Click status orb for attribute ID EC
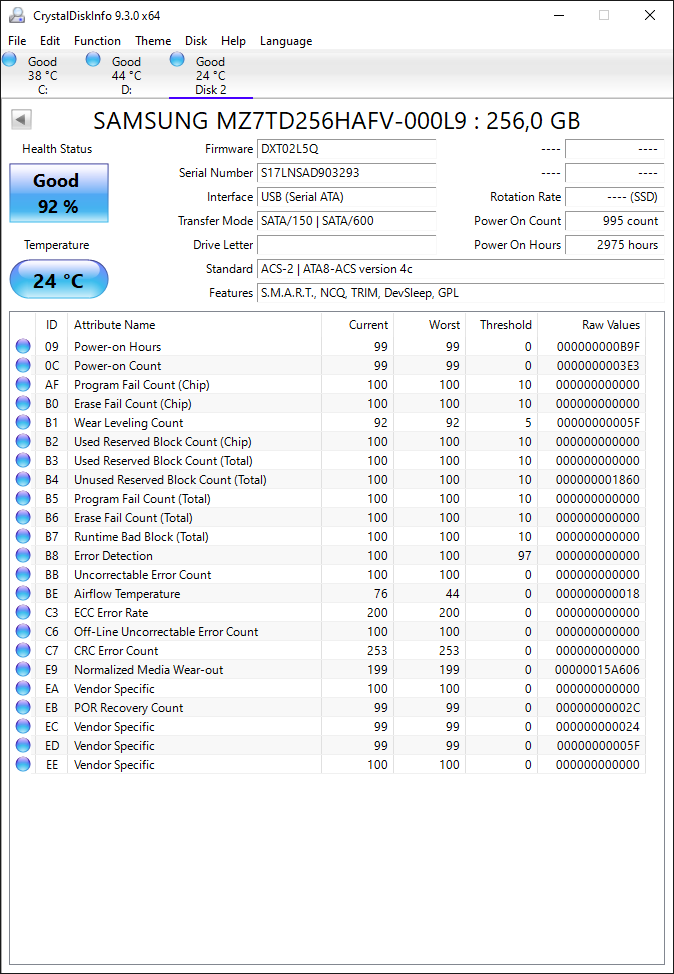 pos(23,727)
